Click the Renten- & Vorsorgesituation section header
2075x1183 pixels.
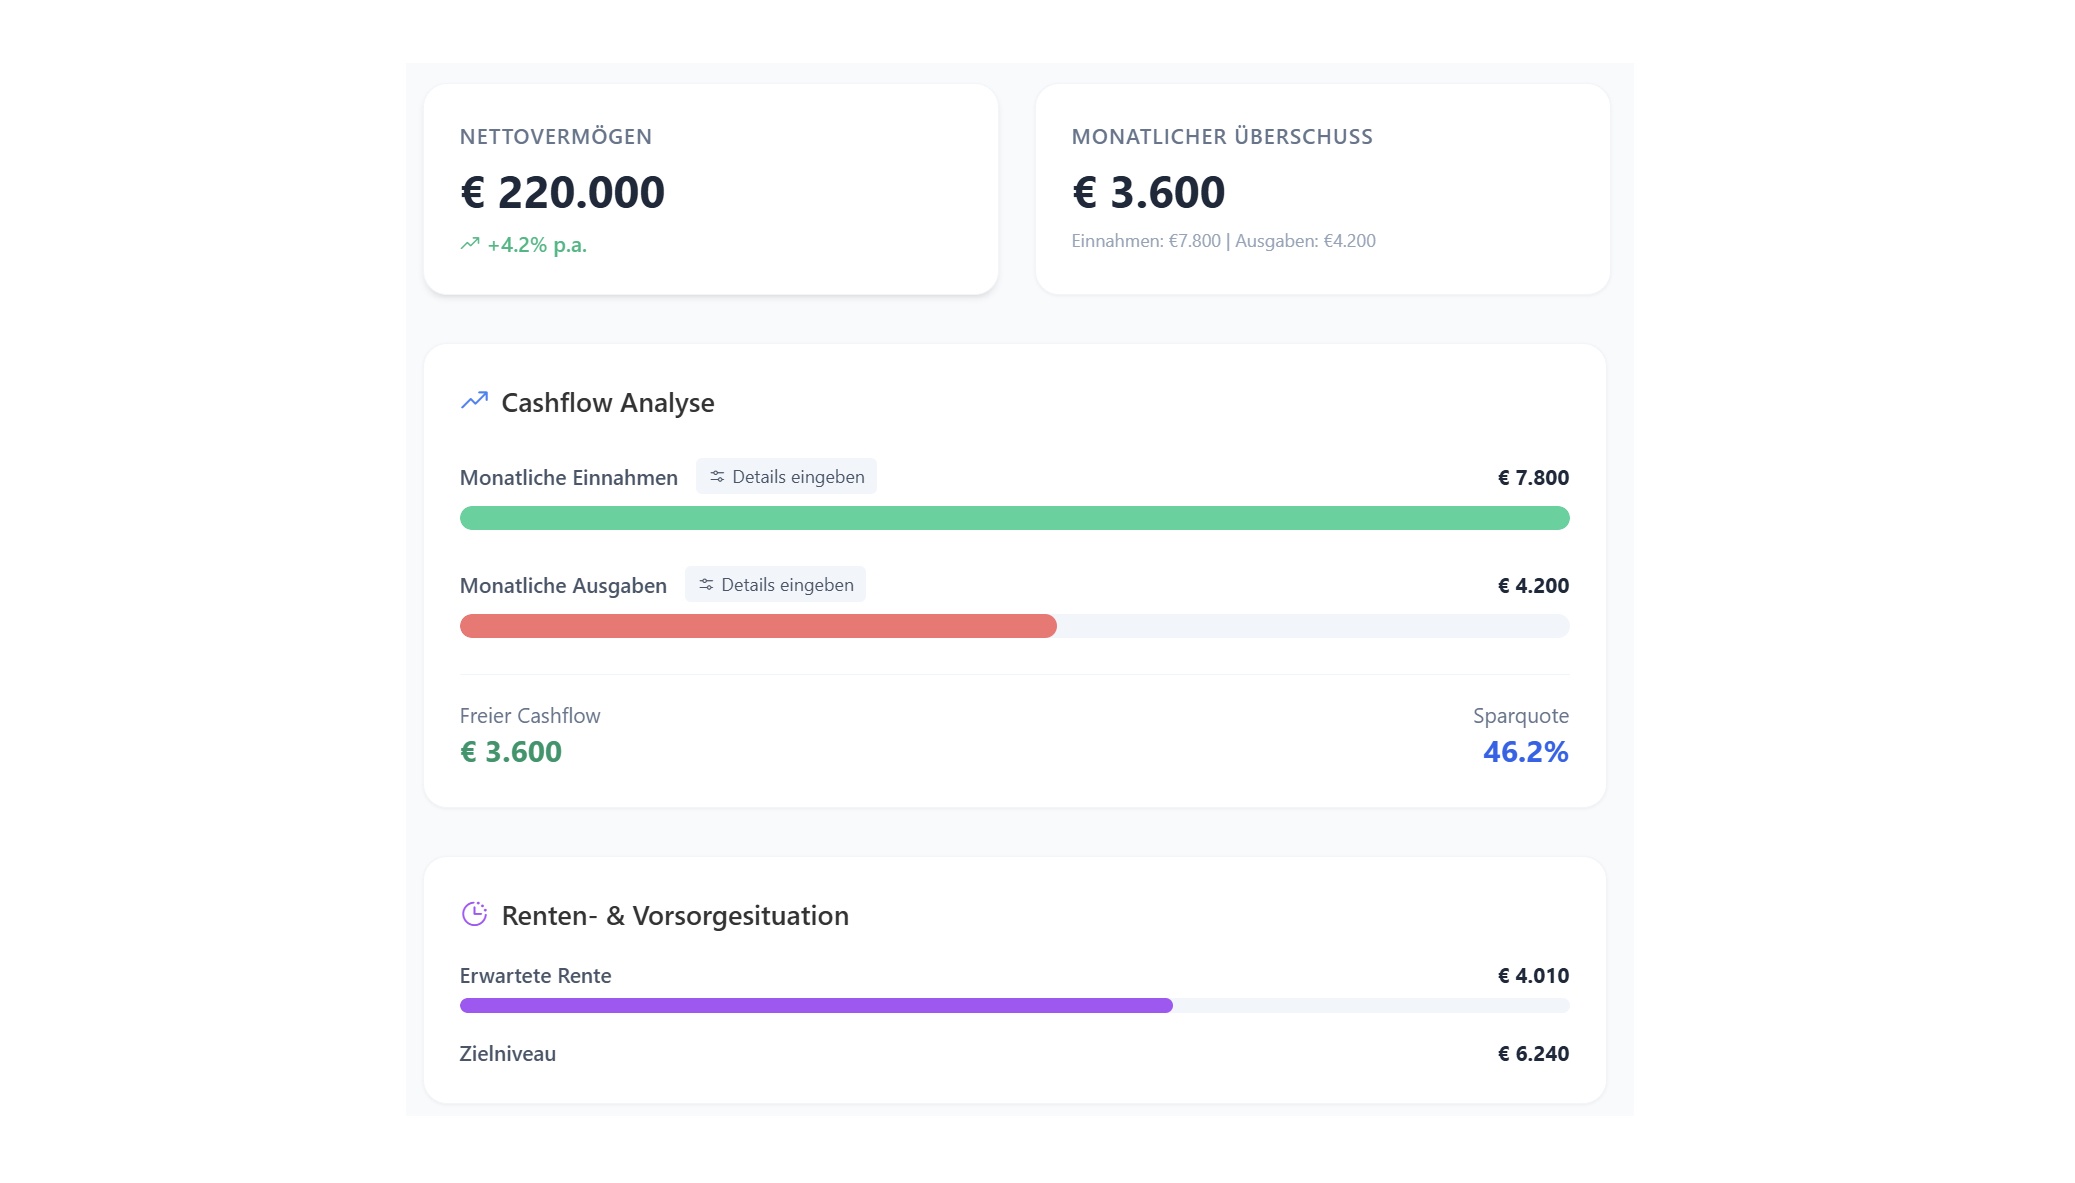tap(675, 914)
